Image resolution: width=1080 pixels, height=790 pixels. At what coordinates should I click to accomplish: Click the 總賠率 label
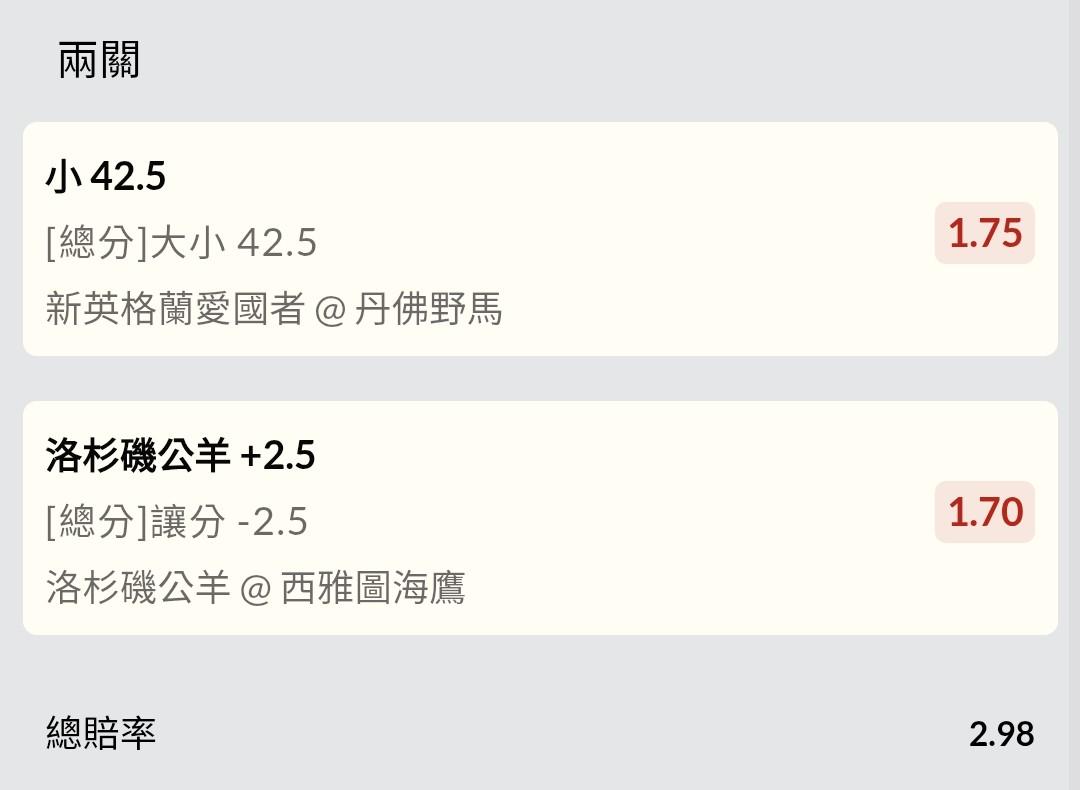coord(101,734)
